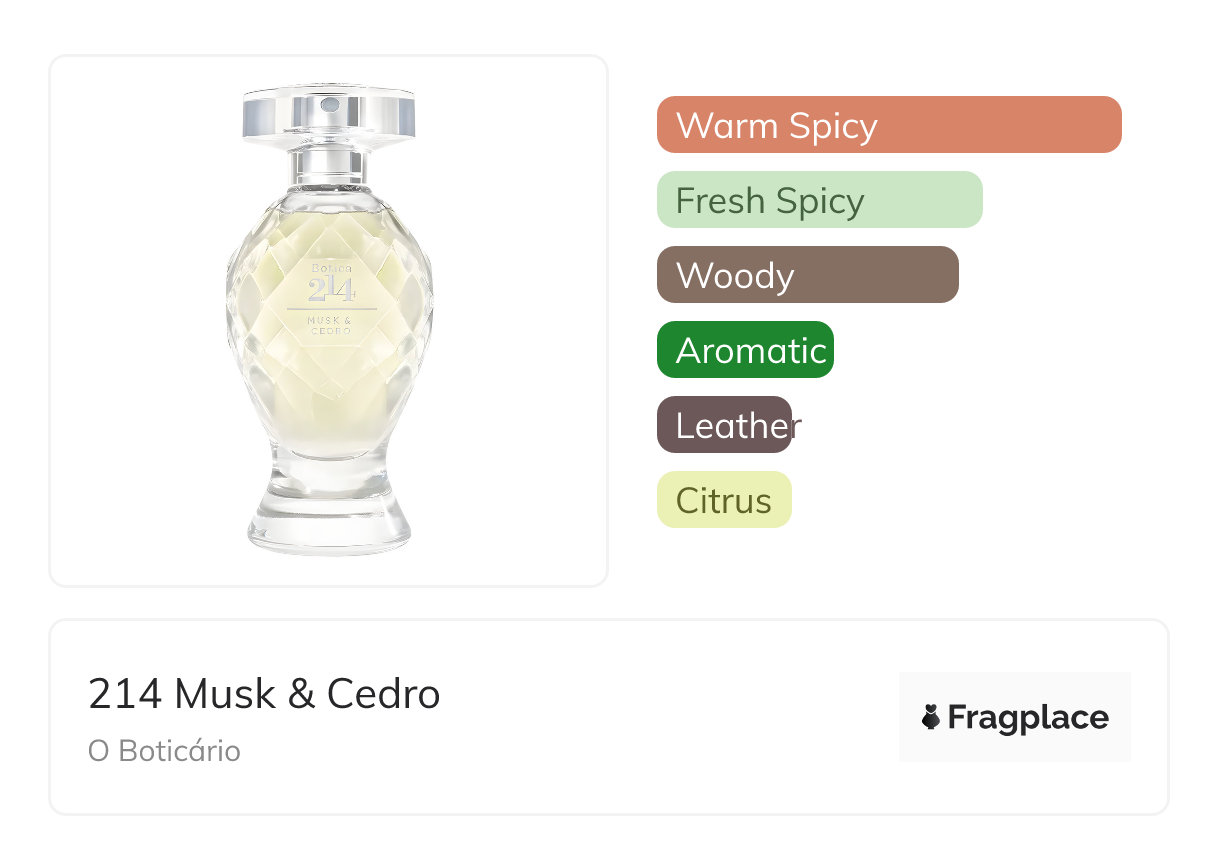The width and height of the screenshot is (1218, 864).
Task: Pick the yellow Citrus accord bar
Action: (x=724, y=500)
